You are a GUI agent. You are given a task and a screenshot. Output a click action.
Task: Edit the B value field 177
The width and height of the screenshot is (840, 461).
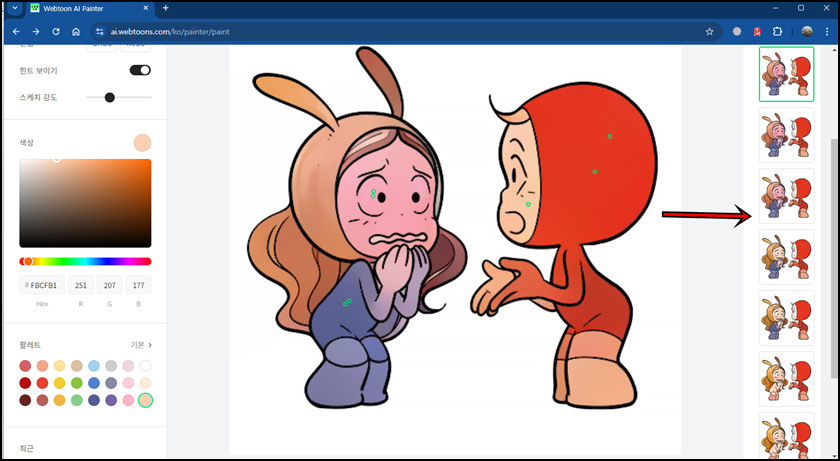[x=138, y=285]
